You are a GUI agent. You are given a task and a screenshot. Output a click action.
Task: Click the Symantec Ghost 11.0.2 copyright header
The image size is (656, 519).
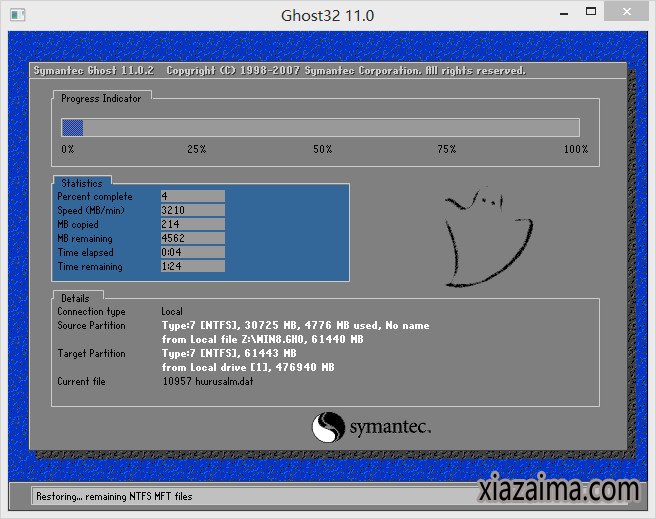279,70
